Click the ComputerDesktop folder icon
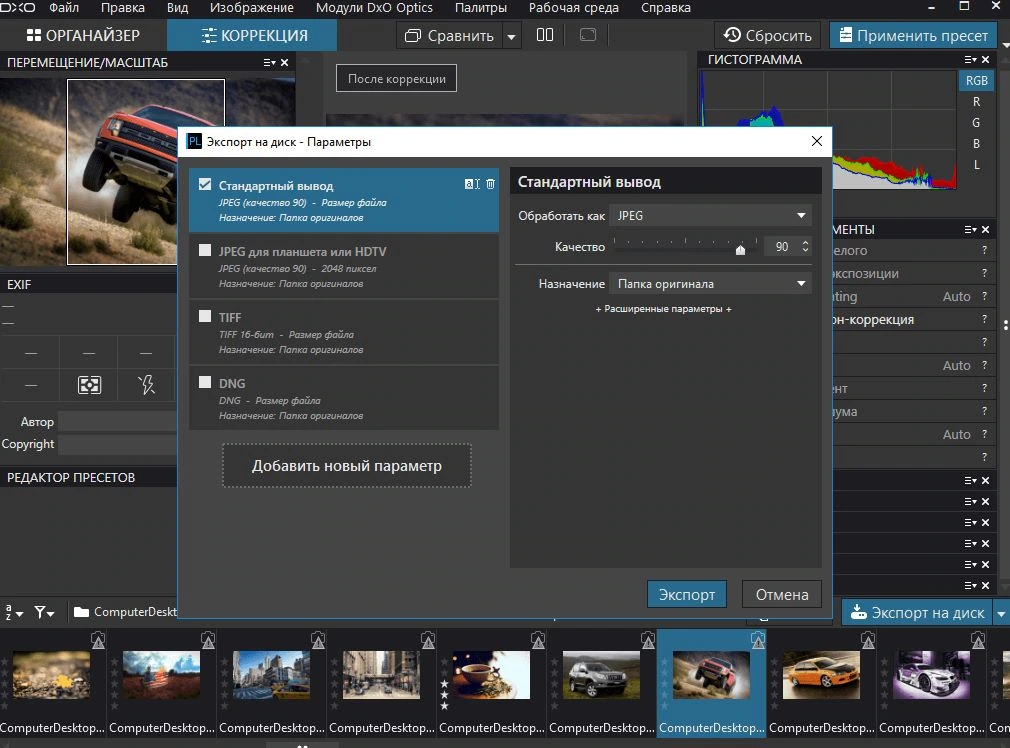This screenshot has width=1010, height=748. pos(81,612)
